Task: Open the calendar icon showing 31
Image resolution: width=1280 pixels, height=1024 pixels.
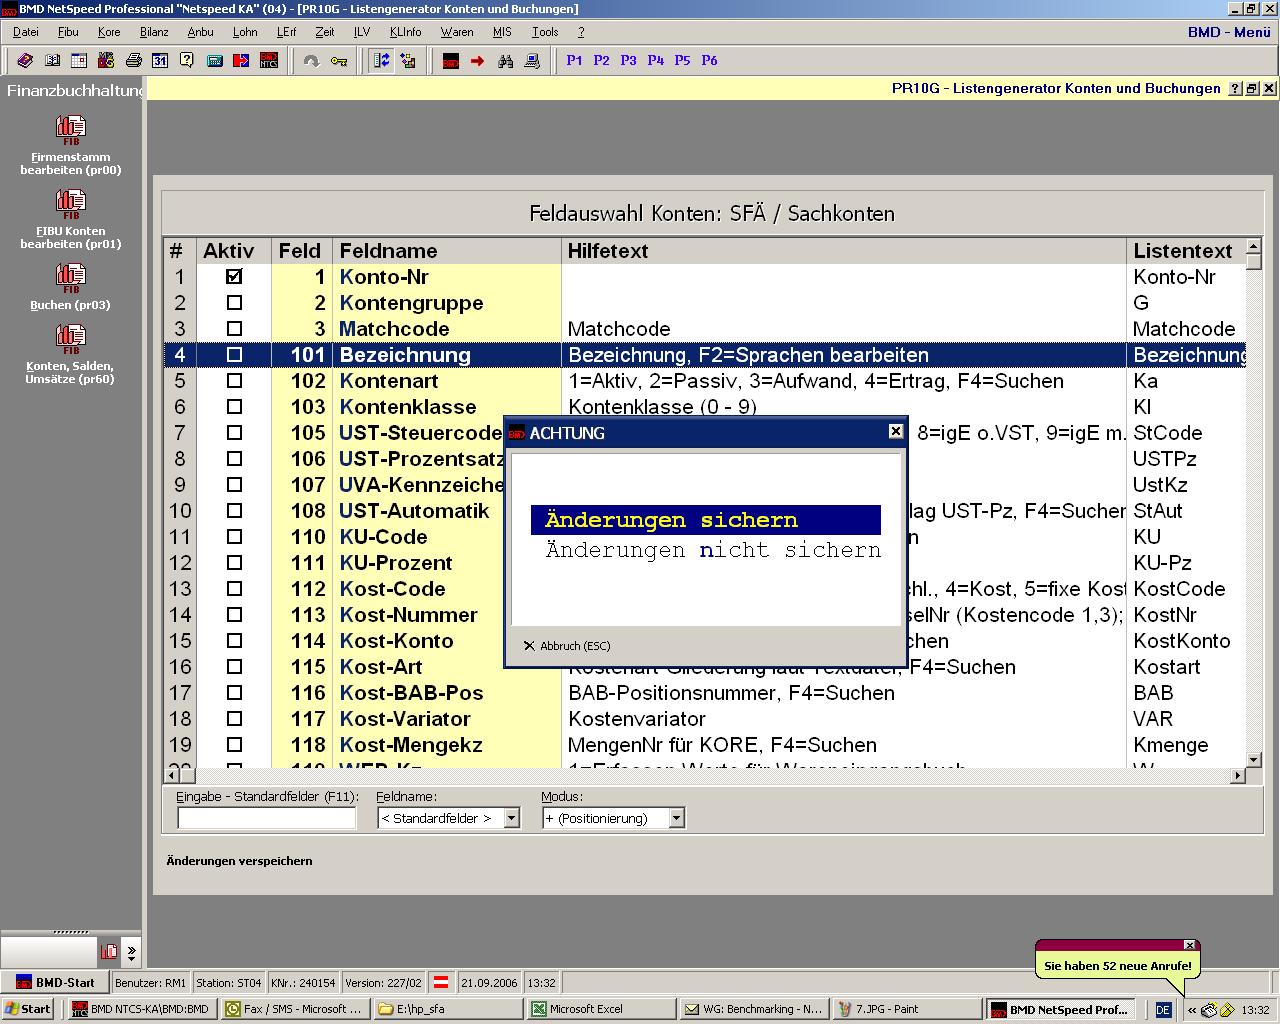Action: point(160,61)
